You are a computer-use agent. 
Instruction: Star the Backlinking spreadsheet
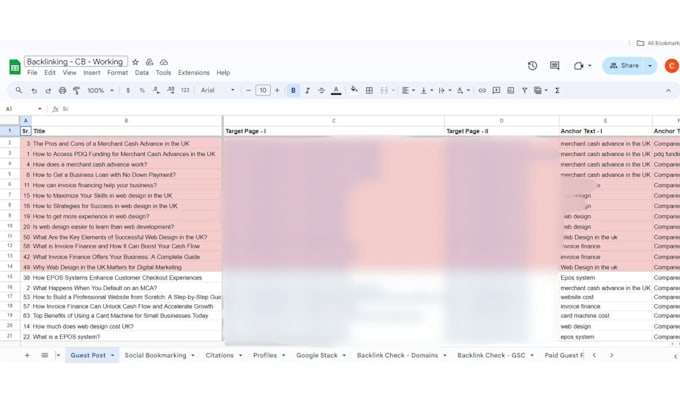click(x=135, y=62)
